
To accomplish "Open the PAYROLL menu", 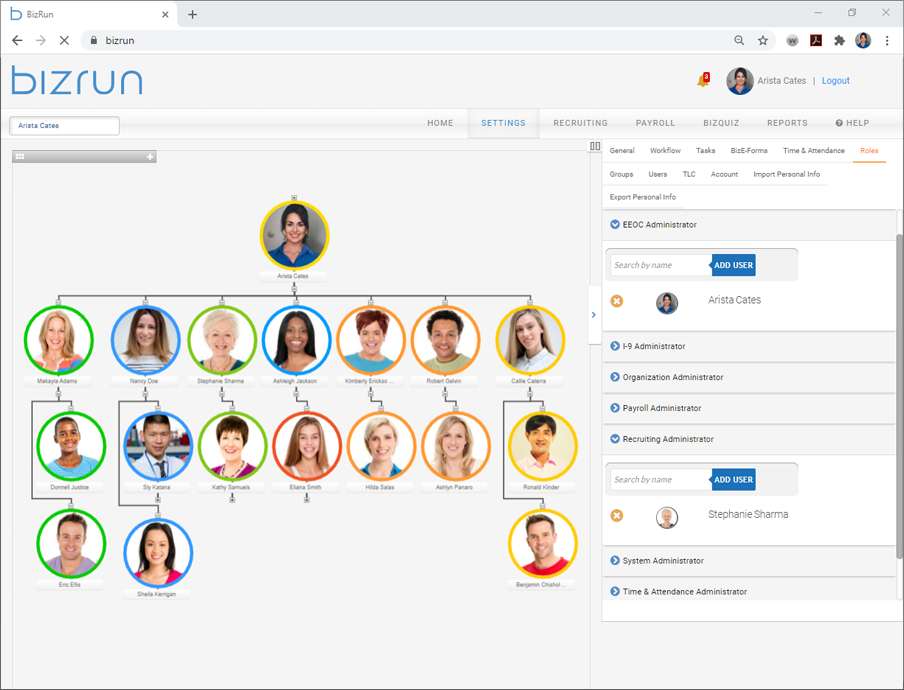I will [655, 123].
